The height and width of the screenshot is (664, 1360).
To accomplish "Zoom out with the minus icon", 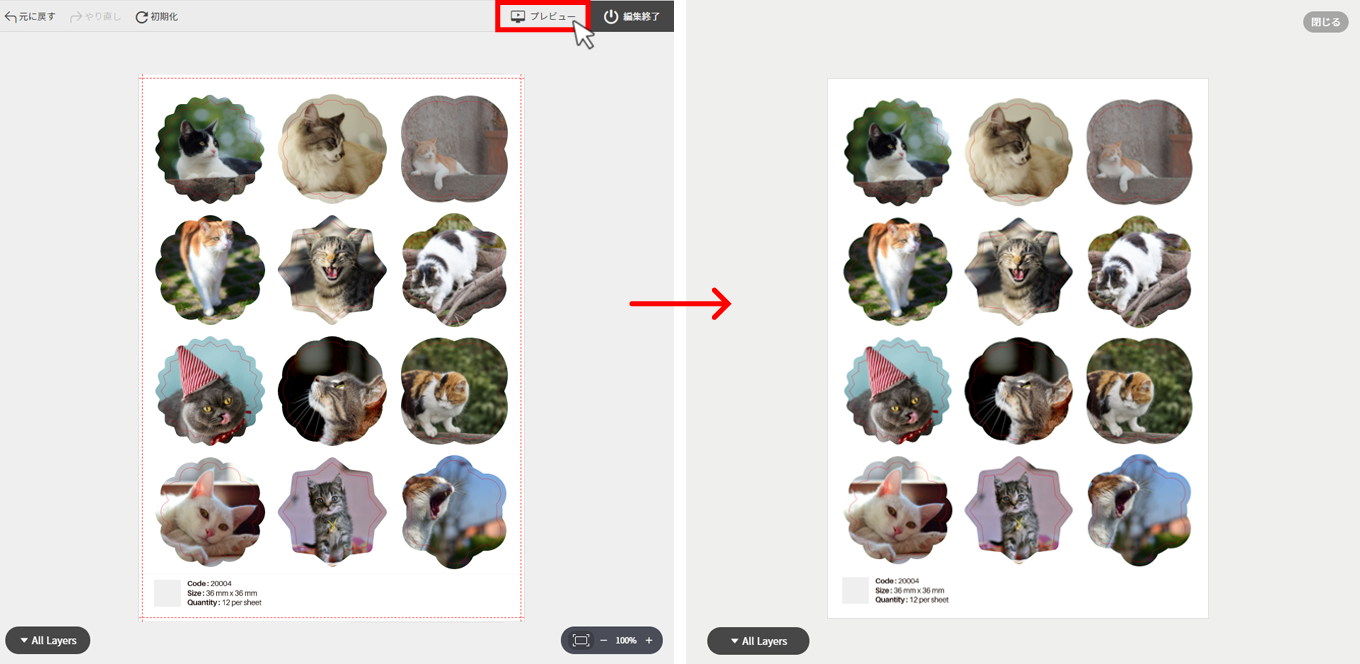I will (x=604, y=640).
